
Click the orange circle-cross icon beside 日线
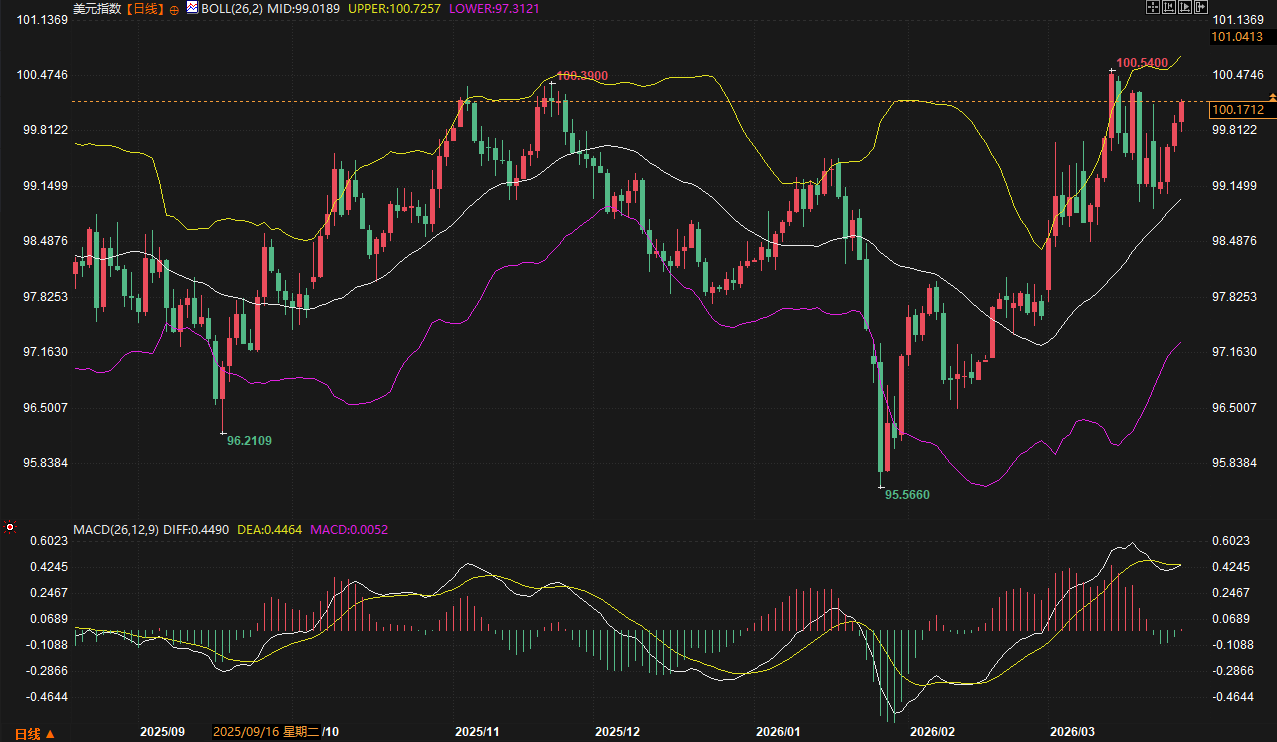[174, 9]
